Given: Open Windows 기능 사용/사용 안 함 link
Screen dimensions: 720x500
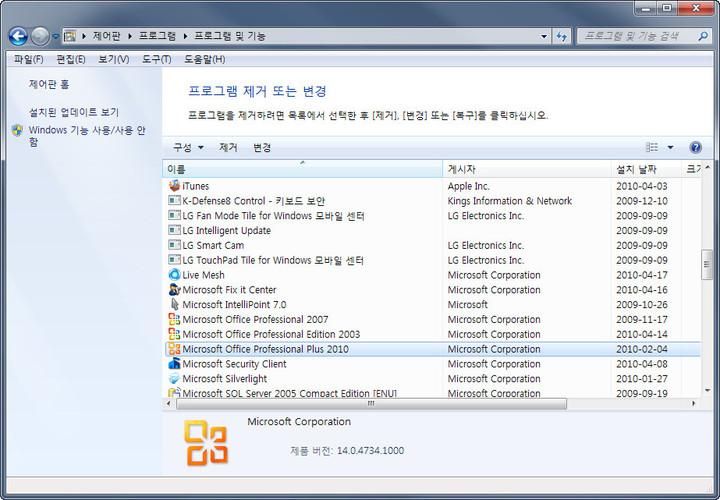Looking at the screenshot, I should 87,136.
